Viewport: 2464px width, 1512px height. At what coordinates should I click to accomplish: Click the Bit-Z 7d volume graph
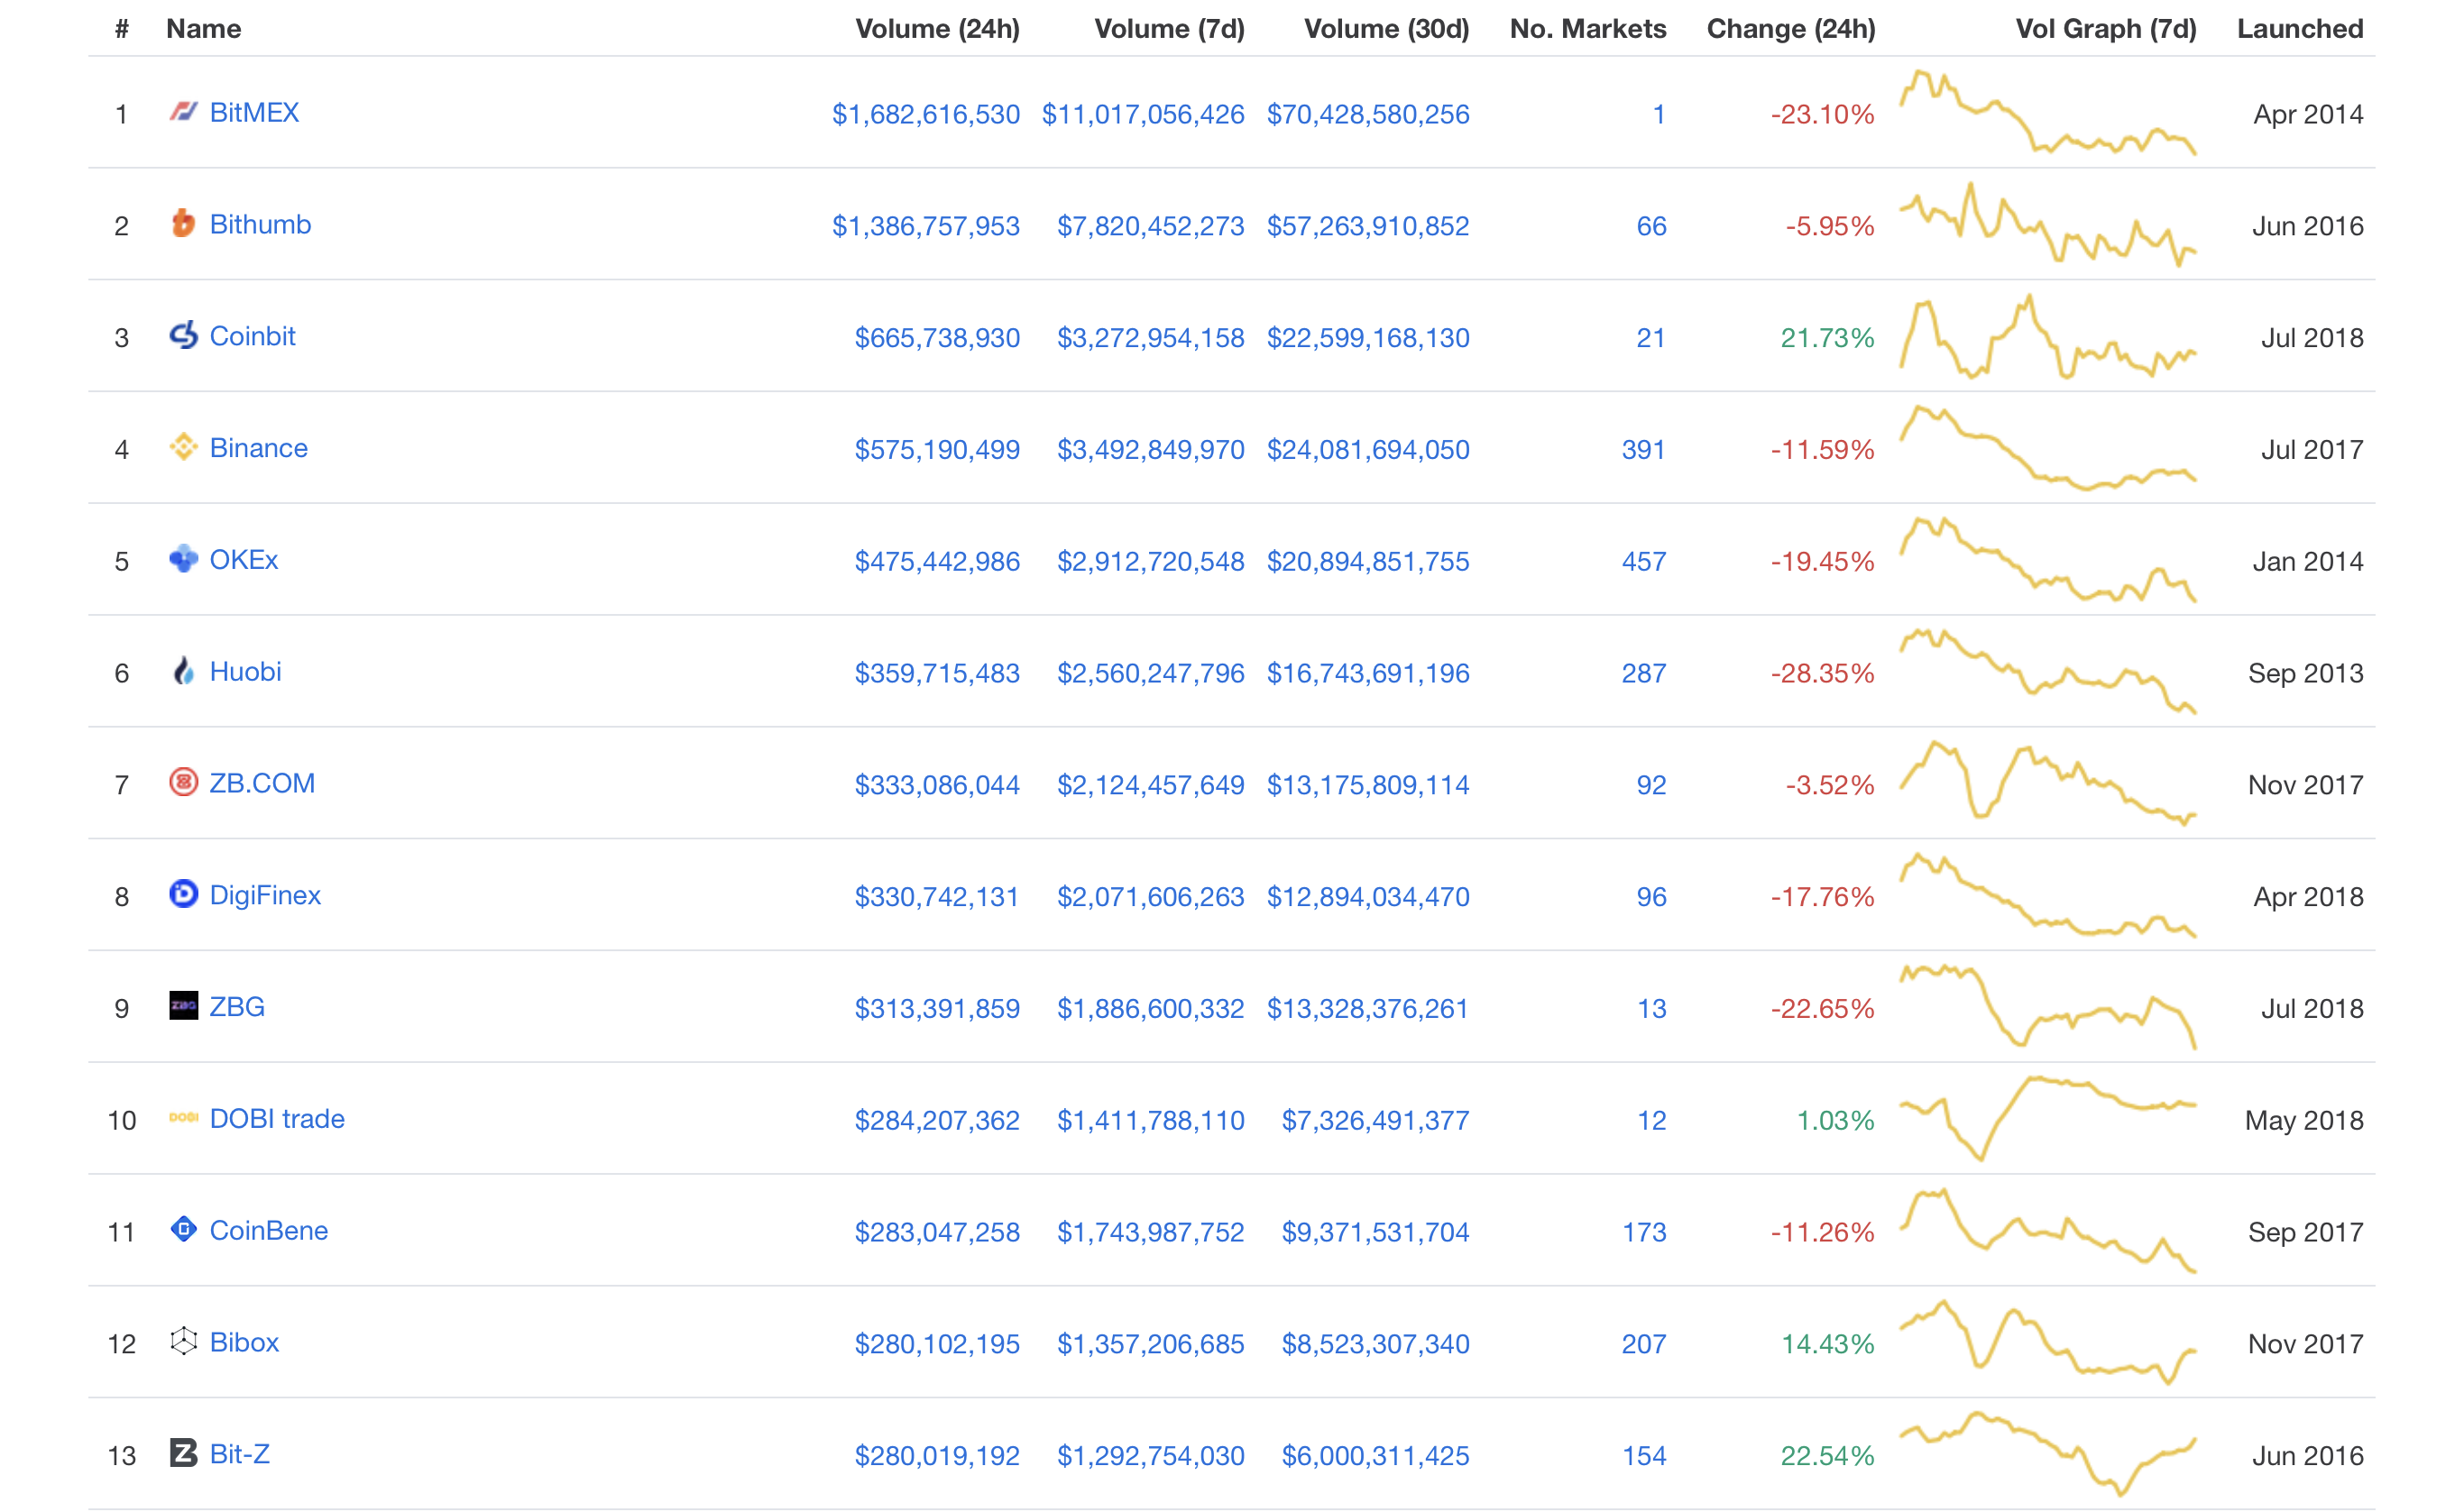[x=2048, y=1453]
